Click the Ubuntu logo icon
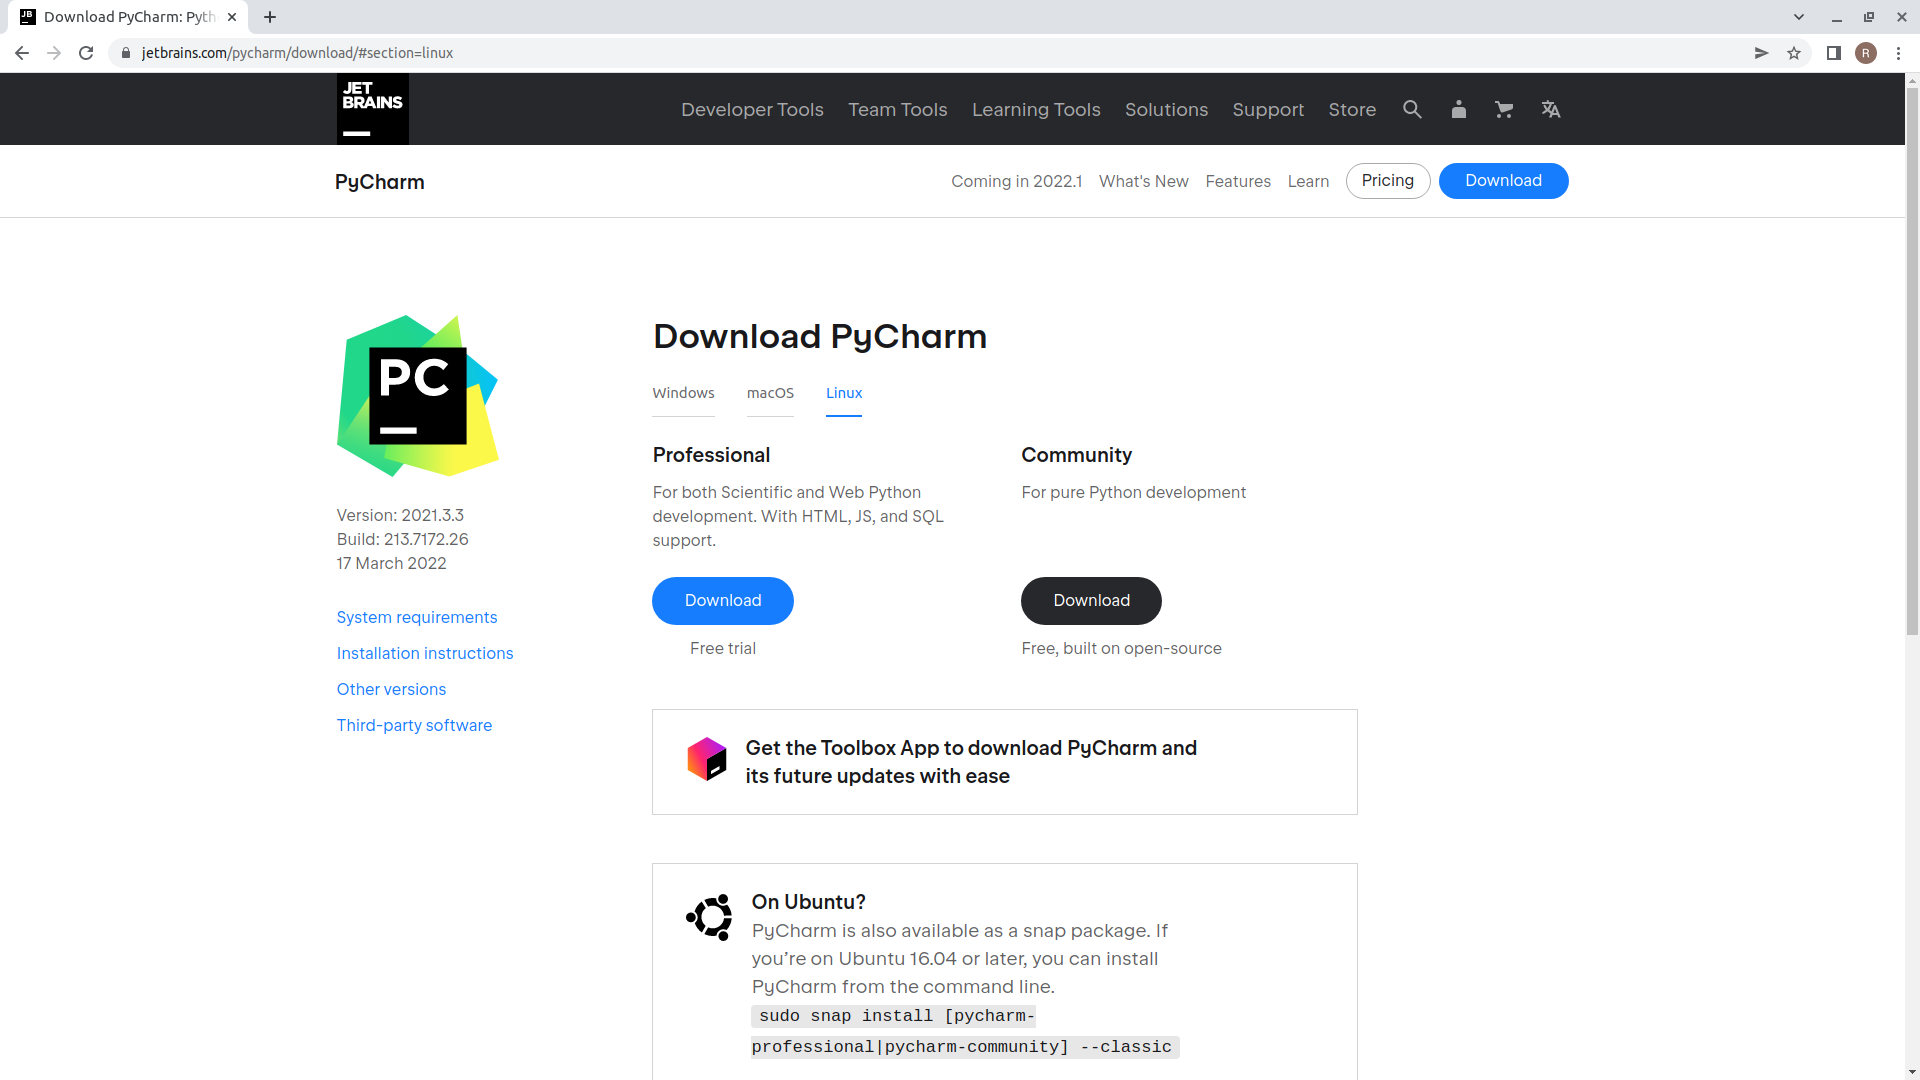1920x1080 pixels. (x=709, y=917)
